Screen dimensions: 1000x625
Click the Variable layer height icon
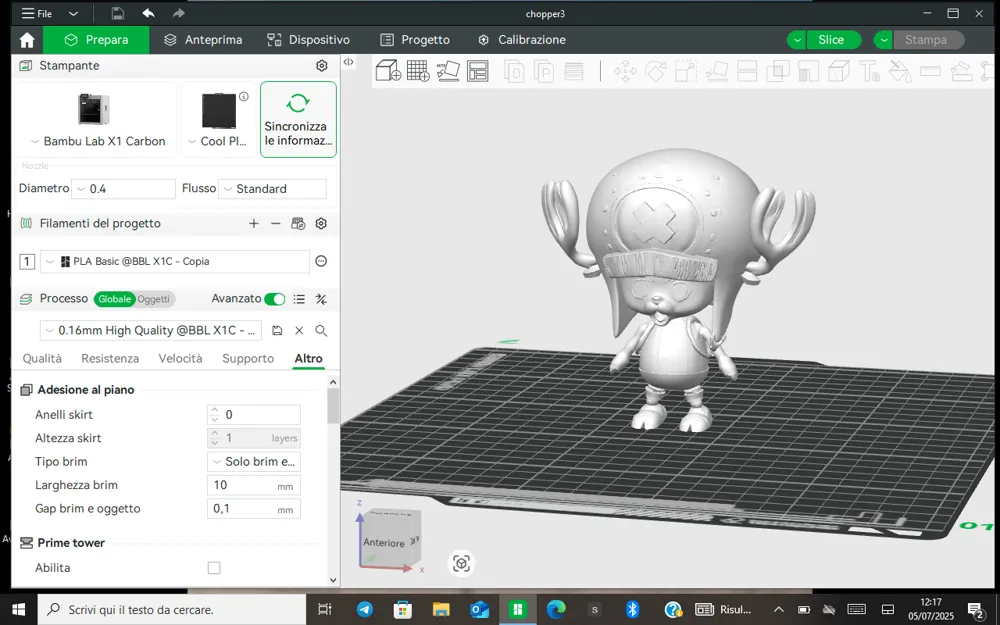574,71
